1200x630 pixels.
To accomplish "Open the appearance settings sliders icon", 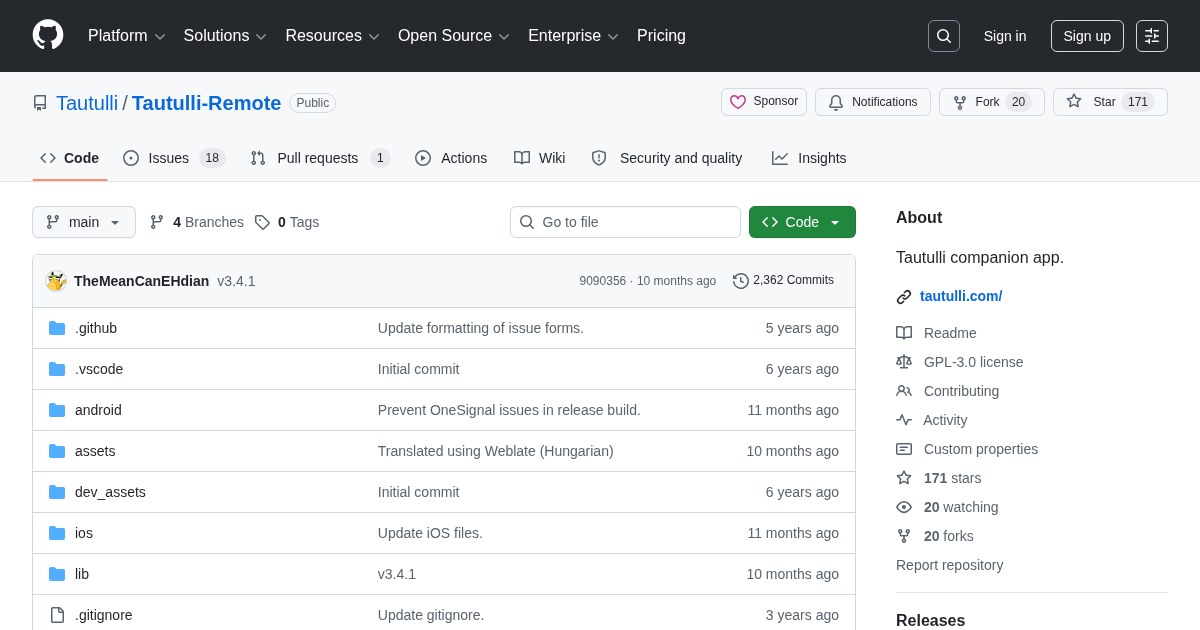I will (x=1152, y=36).
